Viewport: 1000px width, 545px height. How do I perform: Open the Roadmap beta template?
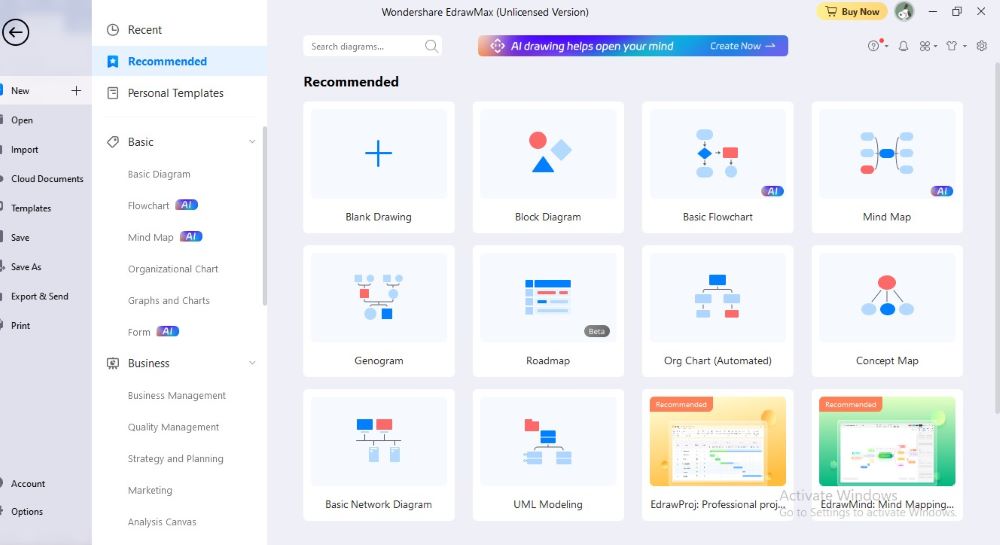(x=548, y=311)
